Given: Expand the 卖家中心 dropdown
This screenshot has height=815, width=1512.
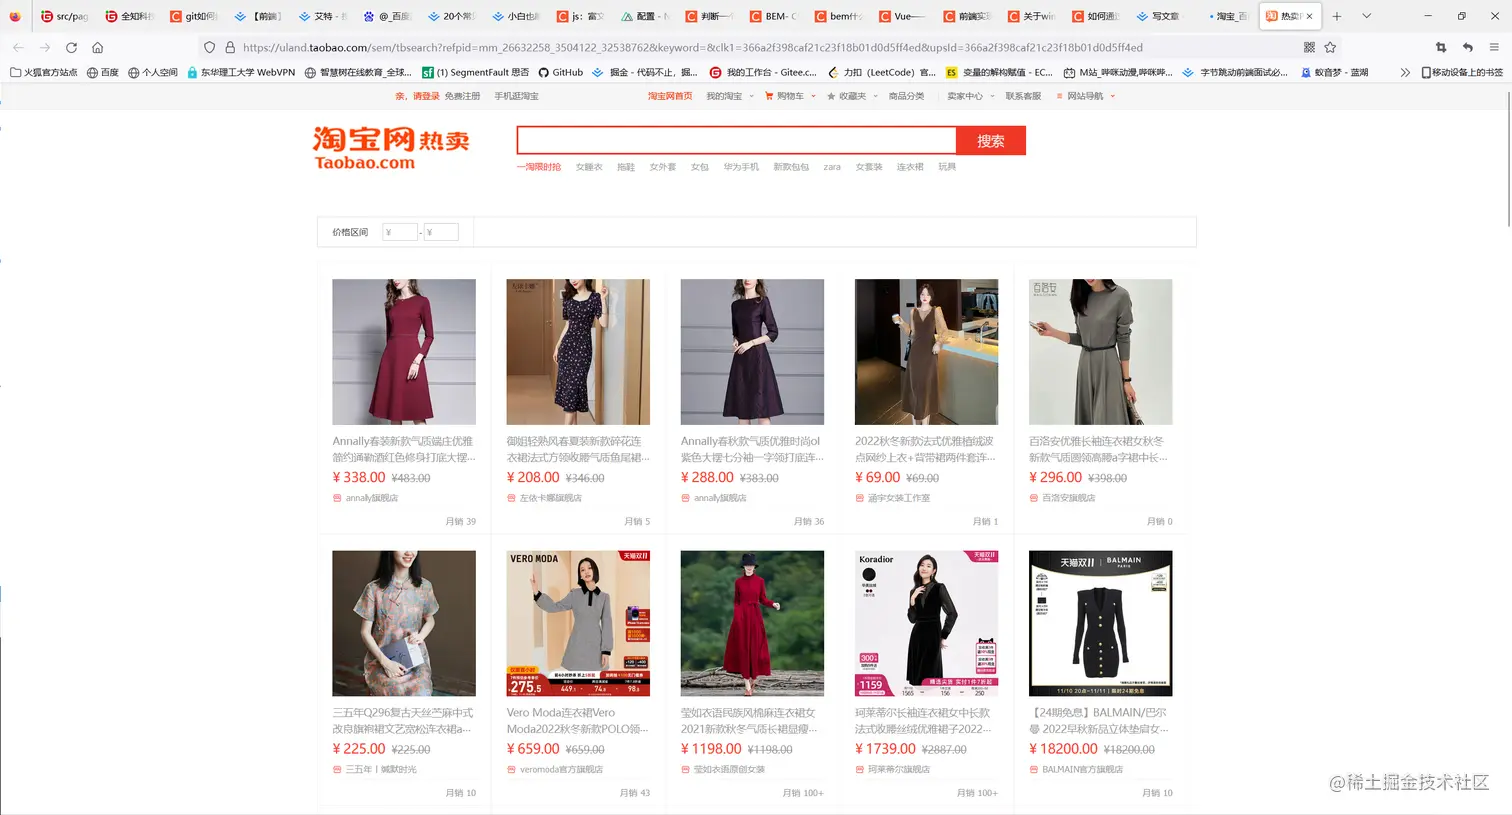Looking at the screenshot, I should coord(970,96).
